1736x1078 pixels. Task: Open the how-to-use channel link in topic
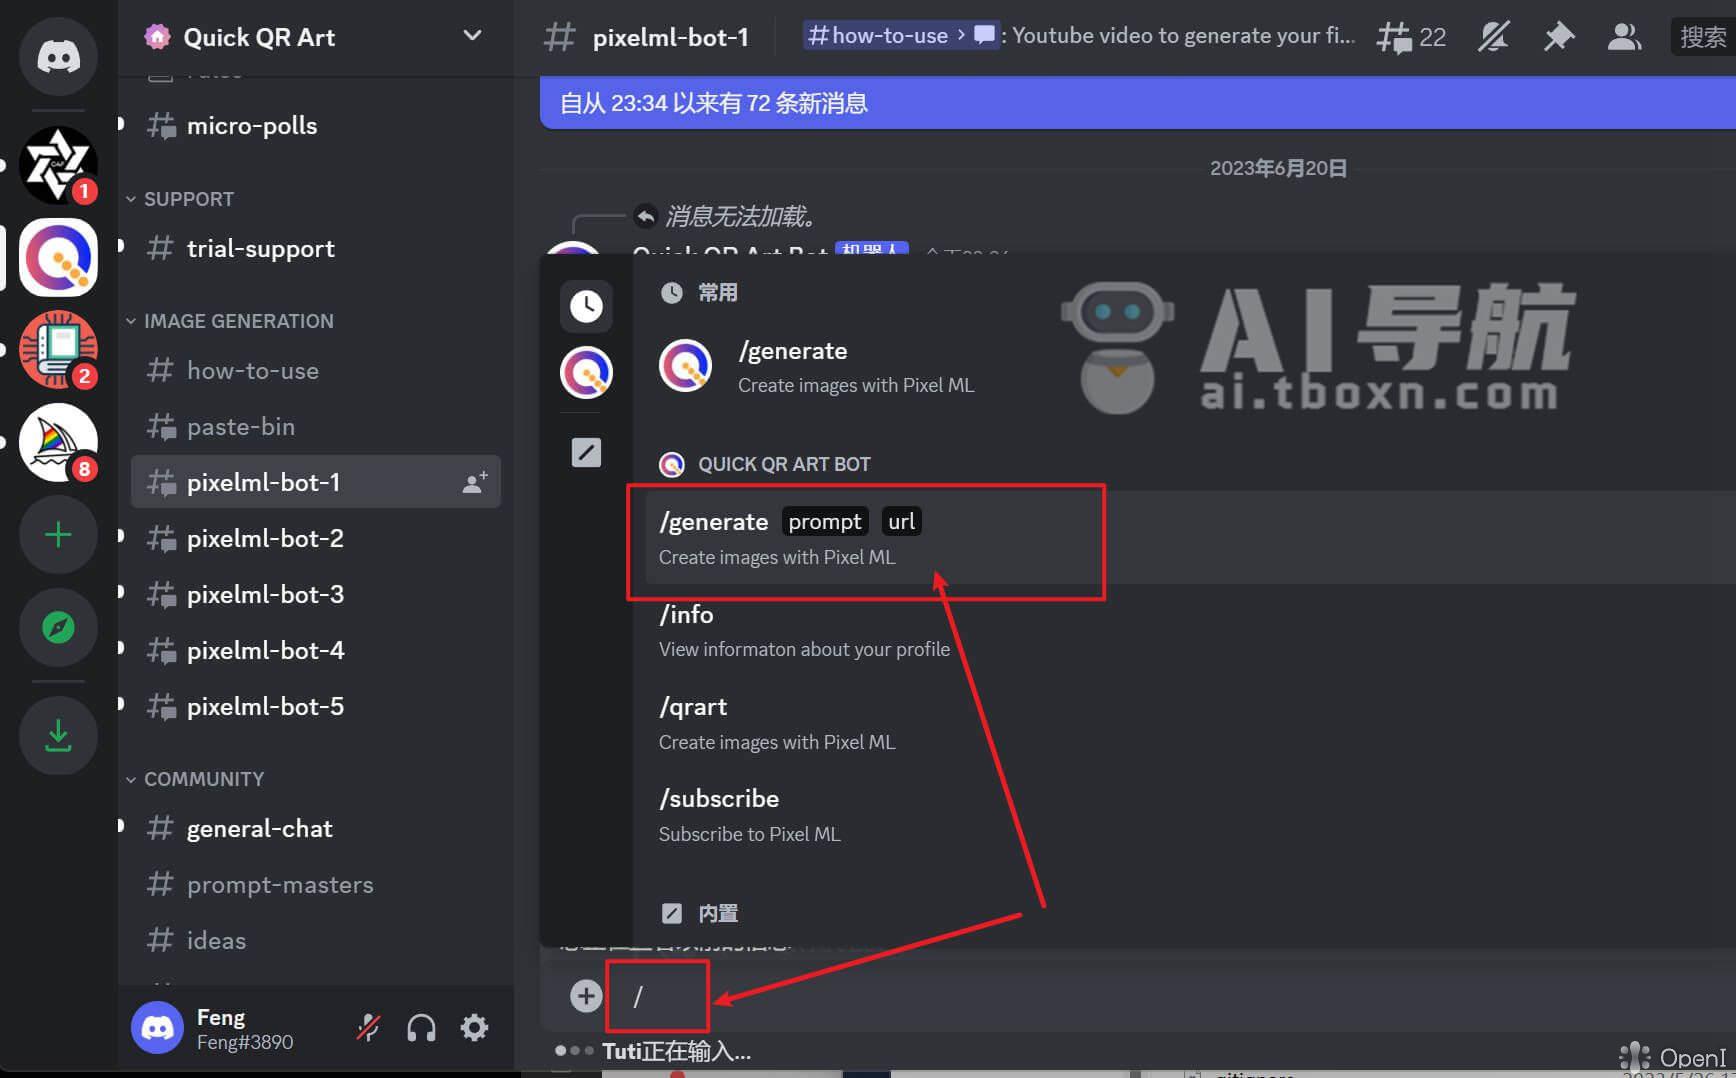pos(878,36)
